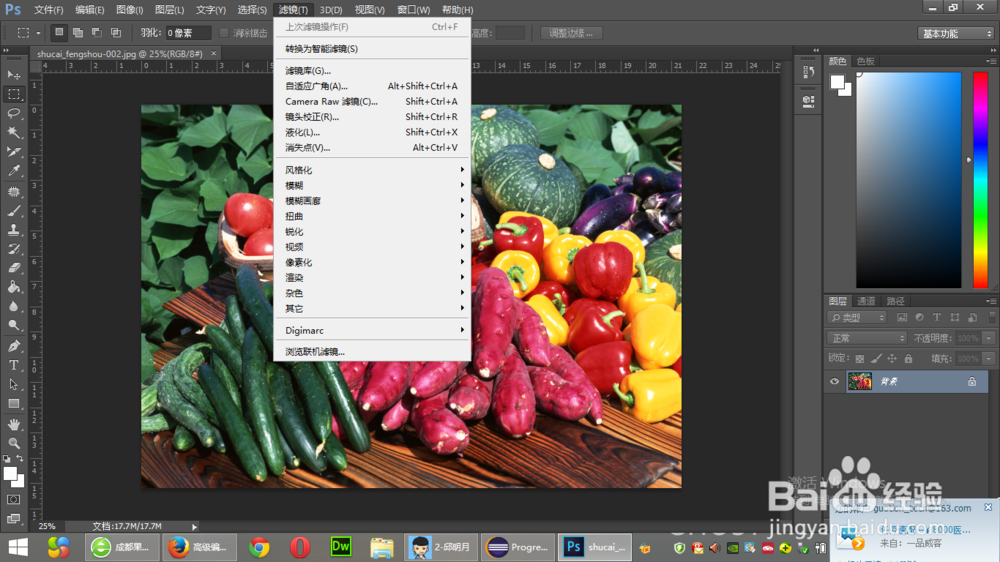Select the Healing Brush tool
1000x562 pixels.
coord(13,191)
